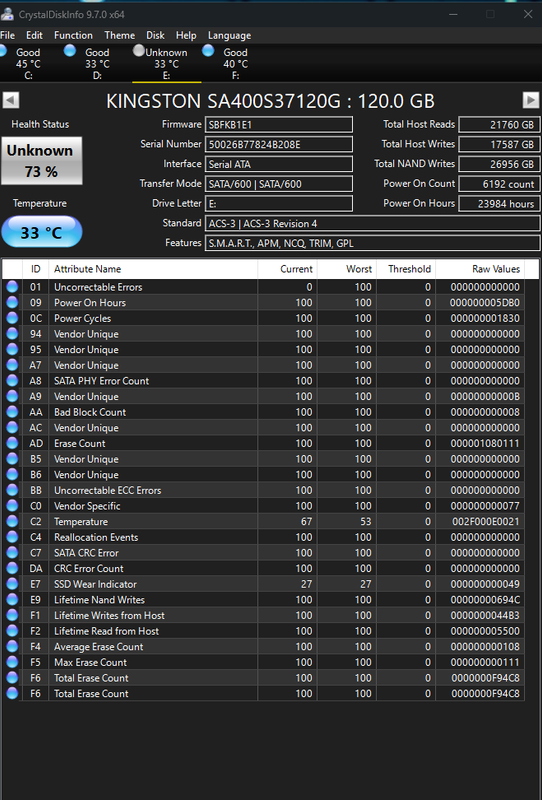
Task: Click the Interface field Serial ATA
Action: click(x=279, y=164)
